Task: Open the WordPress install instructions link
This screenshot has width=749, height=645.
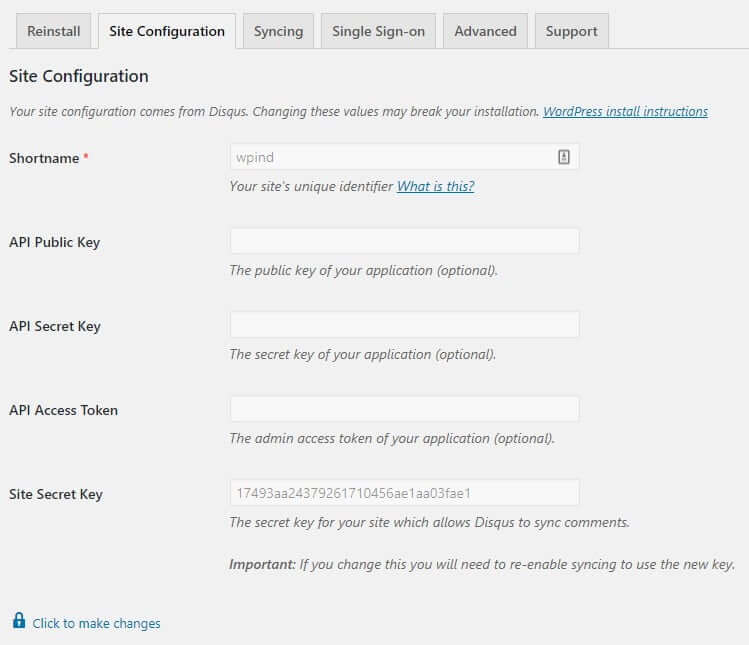Action: click(x=625, y=111)
